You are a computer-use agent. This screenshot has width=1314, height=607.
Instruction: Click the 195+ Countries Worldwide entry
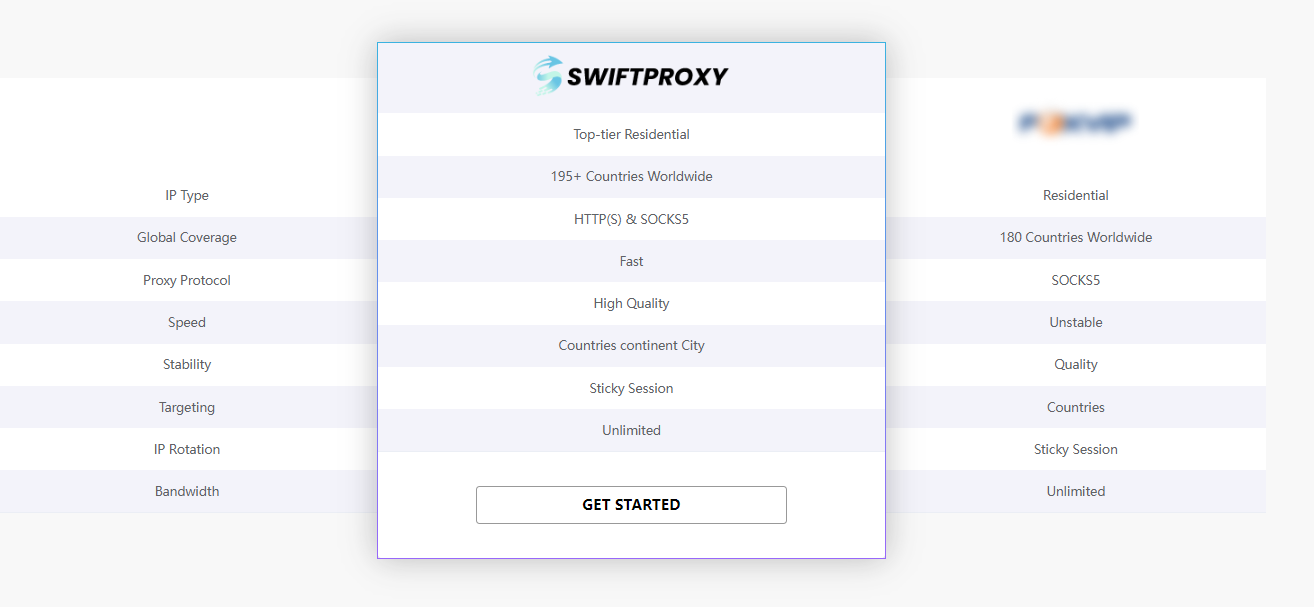pos(631,176)
